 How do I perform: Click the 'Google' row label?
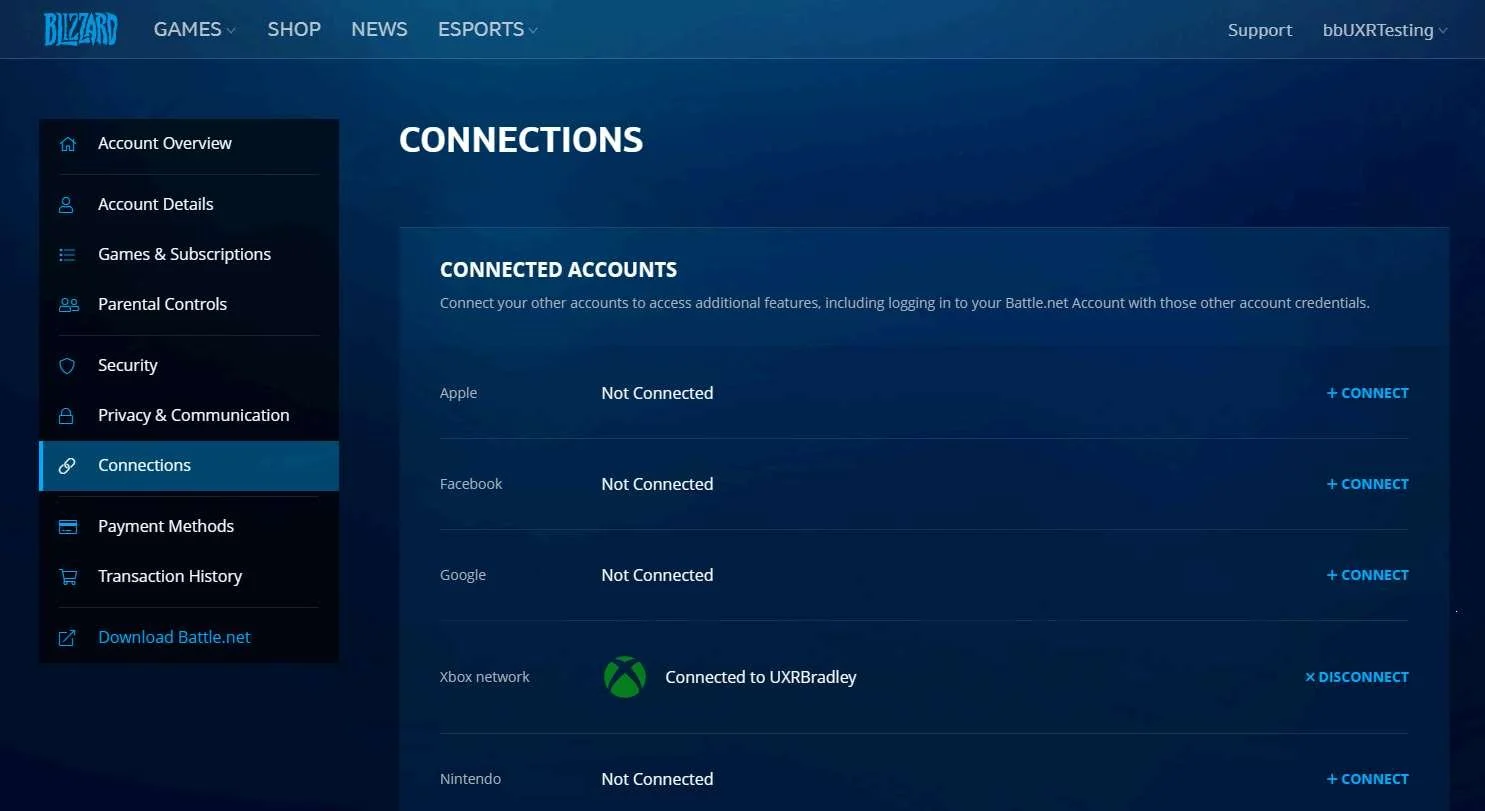coord(463,576)
